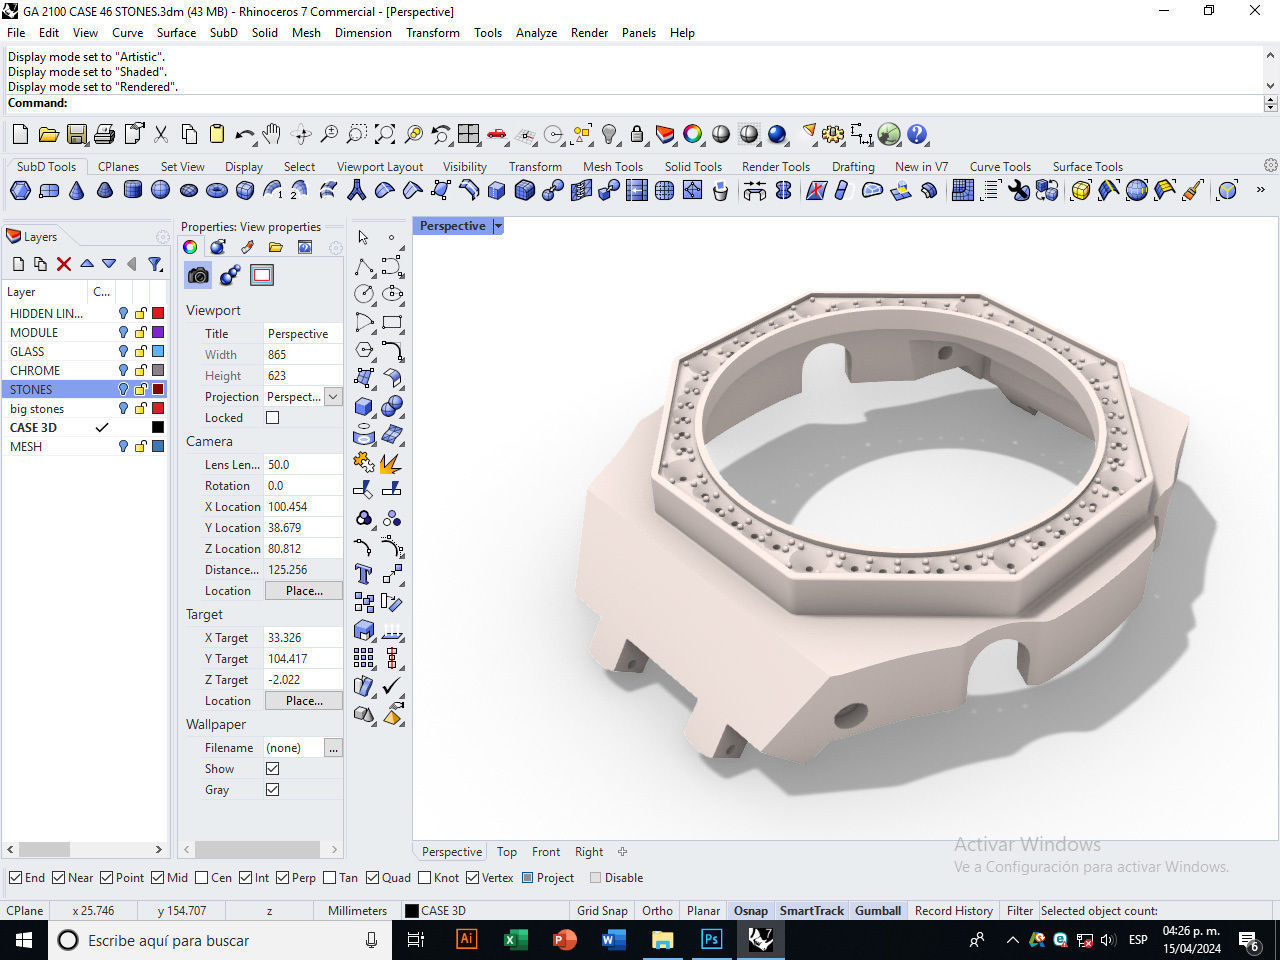Open the Mesh menu
Image resolution: width=1280 pixels, height=960 pixels.
(306, 33)
